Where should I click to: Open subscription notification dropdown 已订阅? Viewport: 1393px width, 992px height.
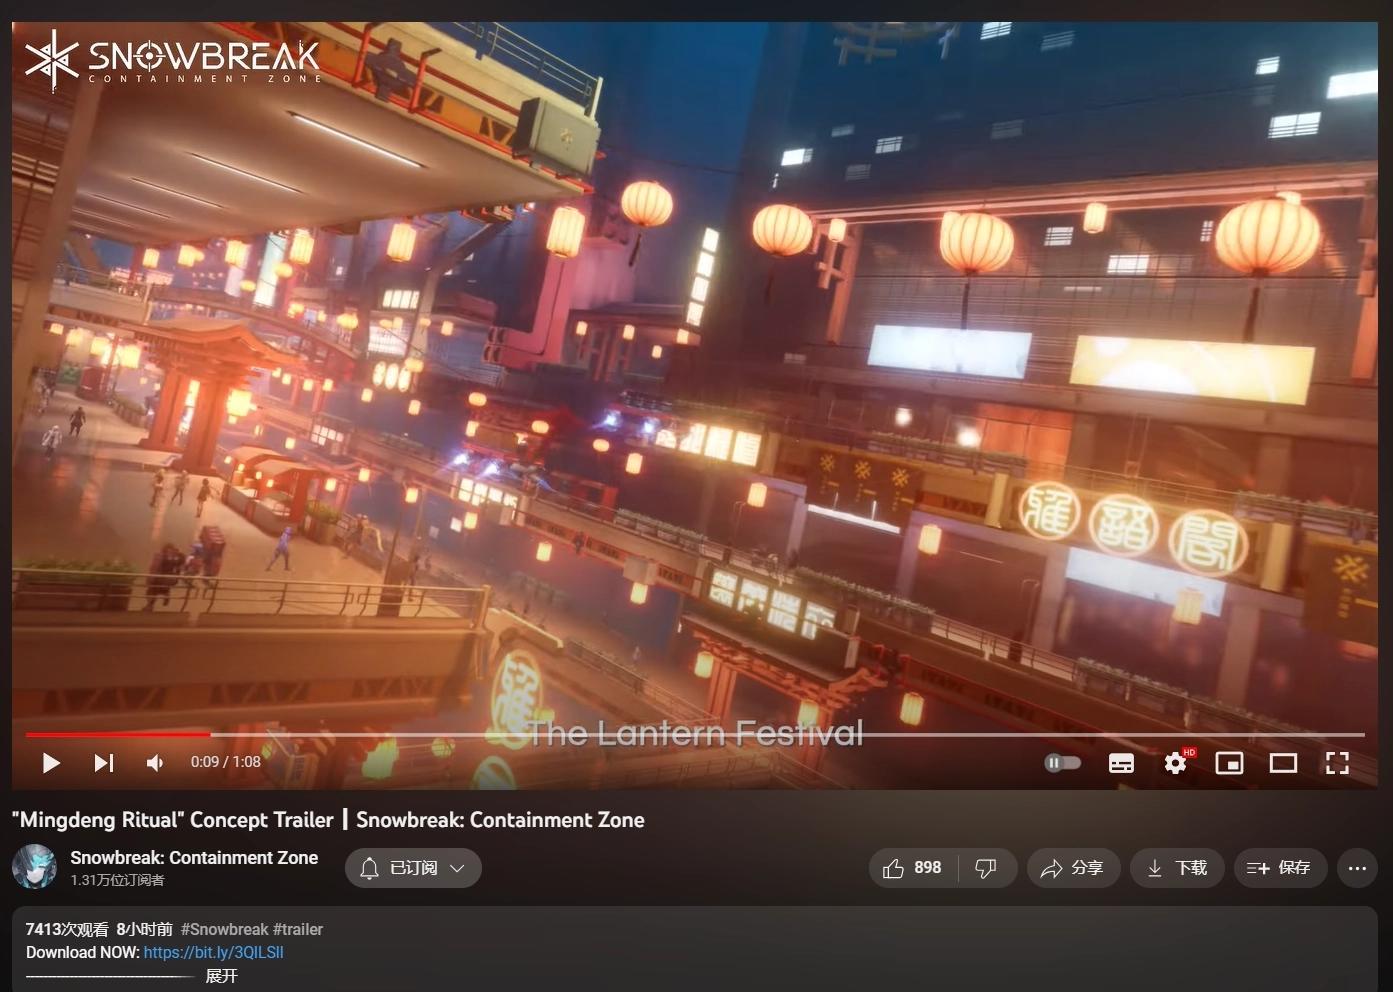coord(413,868)
